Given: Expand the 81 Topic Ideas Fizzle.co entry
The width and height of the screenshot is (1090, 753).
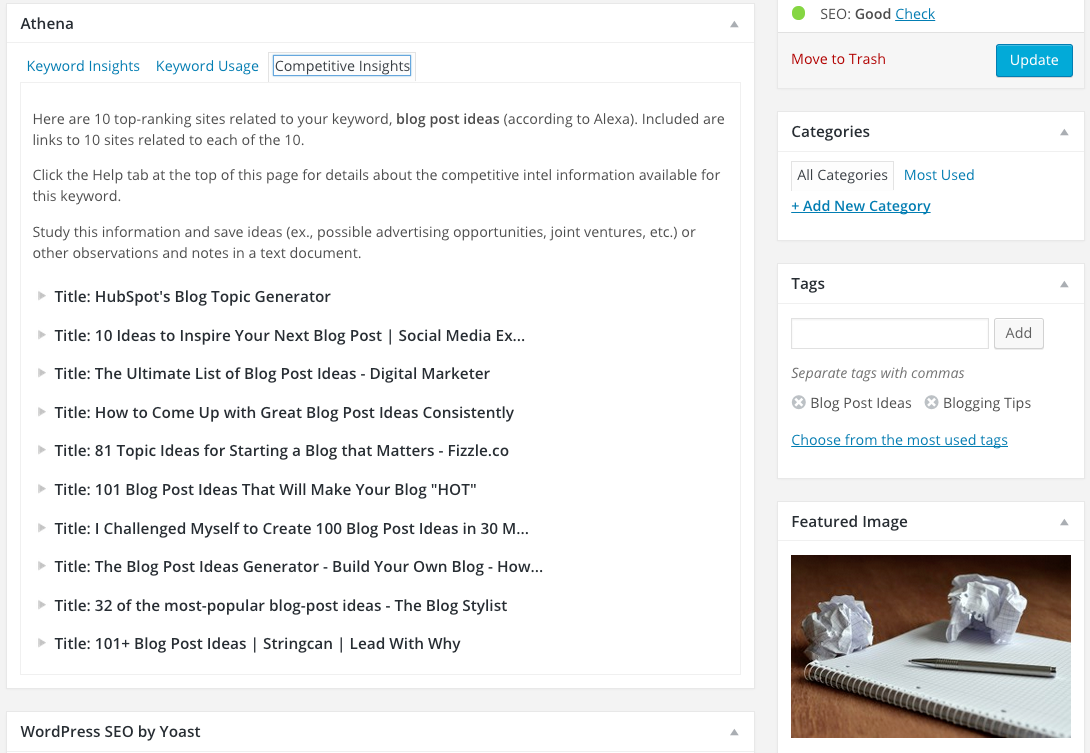Looking at the screenshot, I should pos(42,450).
